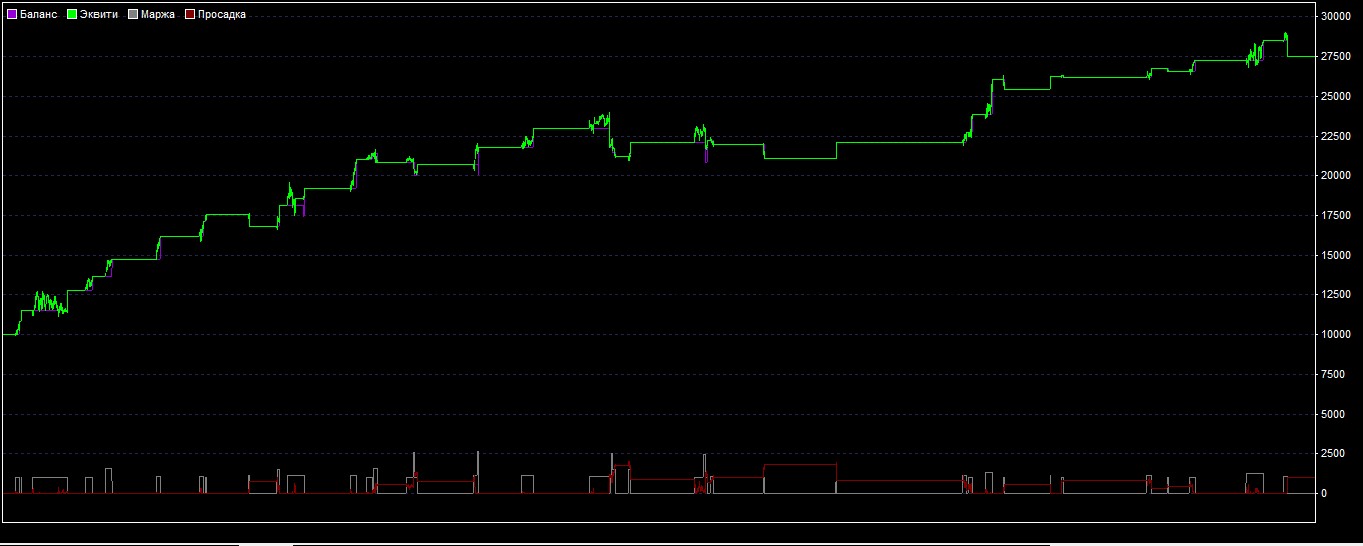Click the 25000 axis label
The width and height of the screenshot is (1363, 546).
[x=1336, y=97]
